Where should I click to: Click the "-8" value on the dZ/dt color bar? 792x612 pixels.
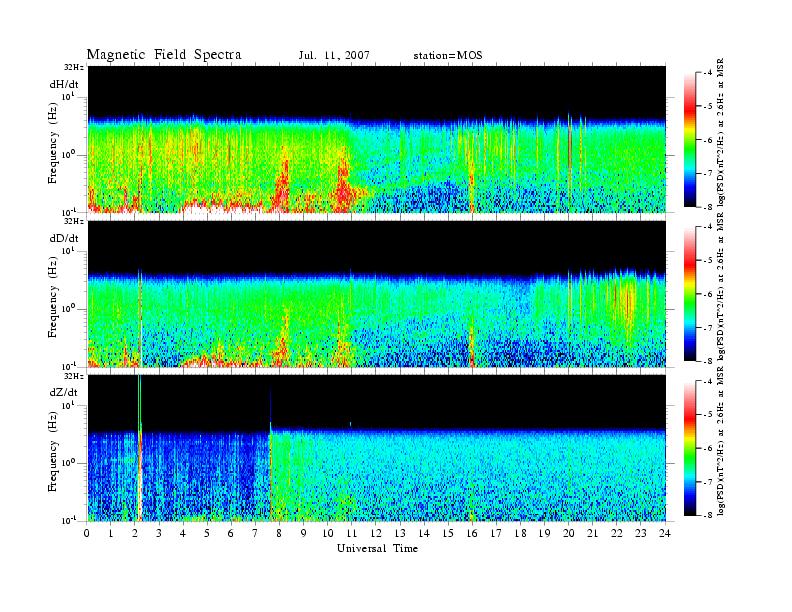[x=708, y=515]
